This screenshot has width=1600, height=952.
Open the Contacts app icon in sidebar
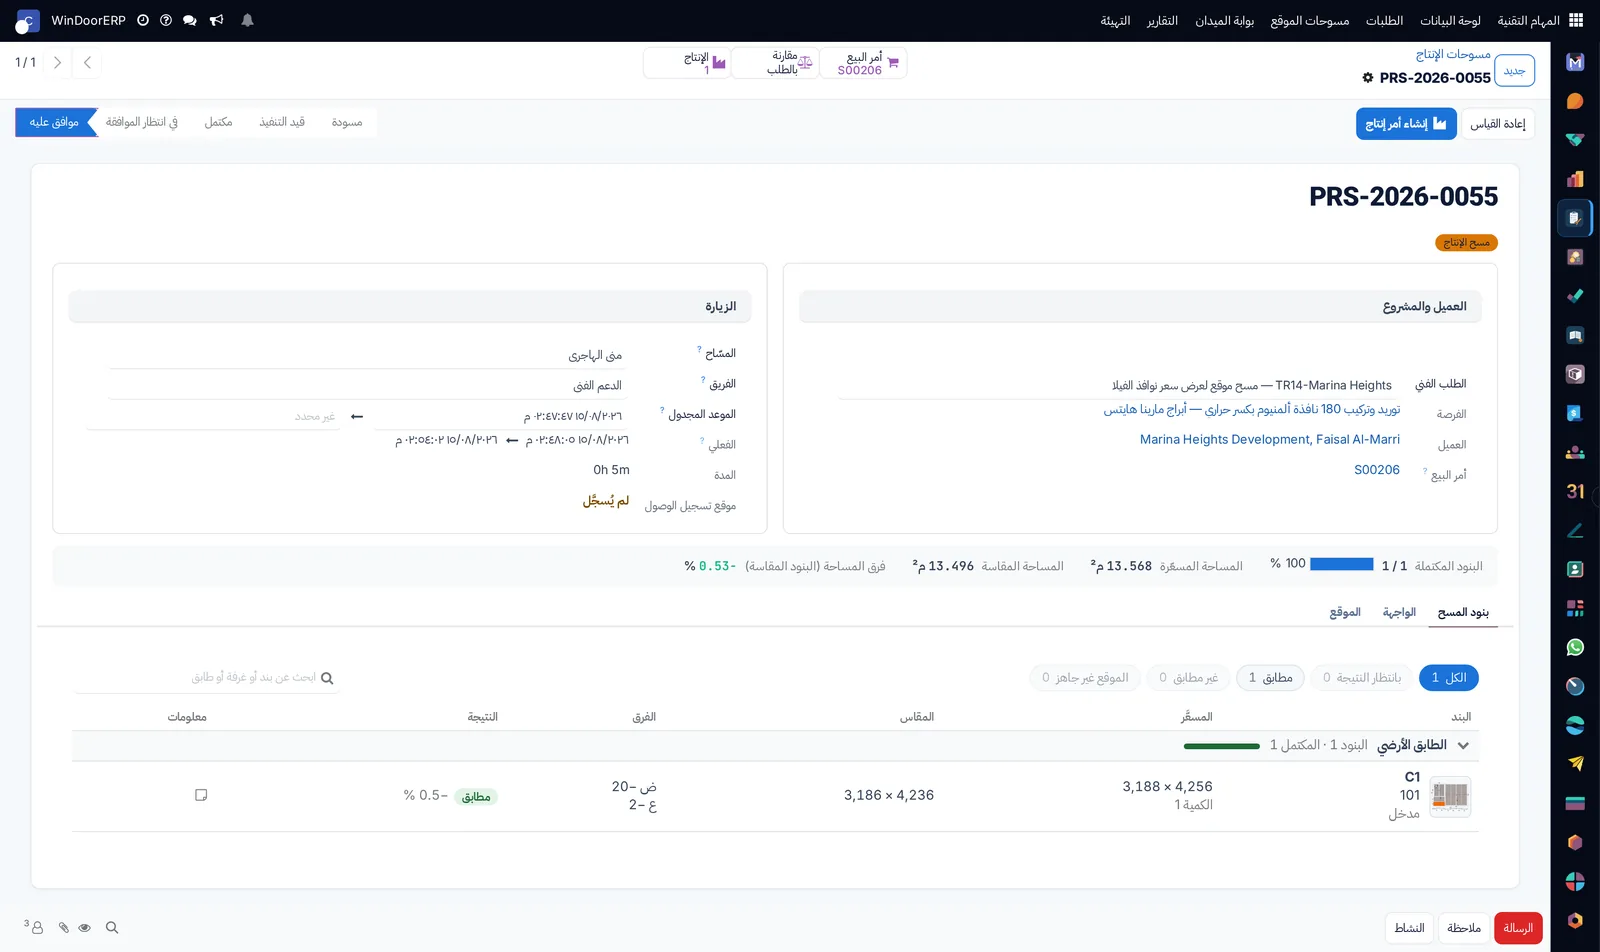[x=1575, y=569]
